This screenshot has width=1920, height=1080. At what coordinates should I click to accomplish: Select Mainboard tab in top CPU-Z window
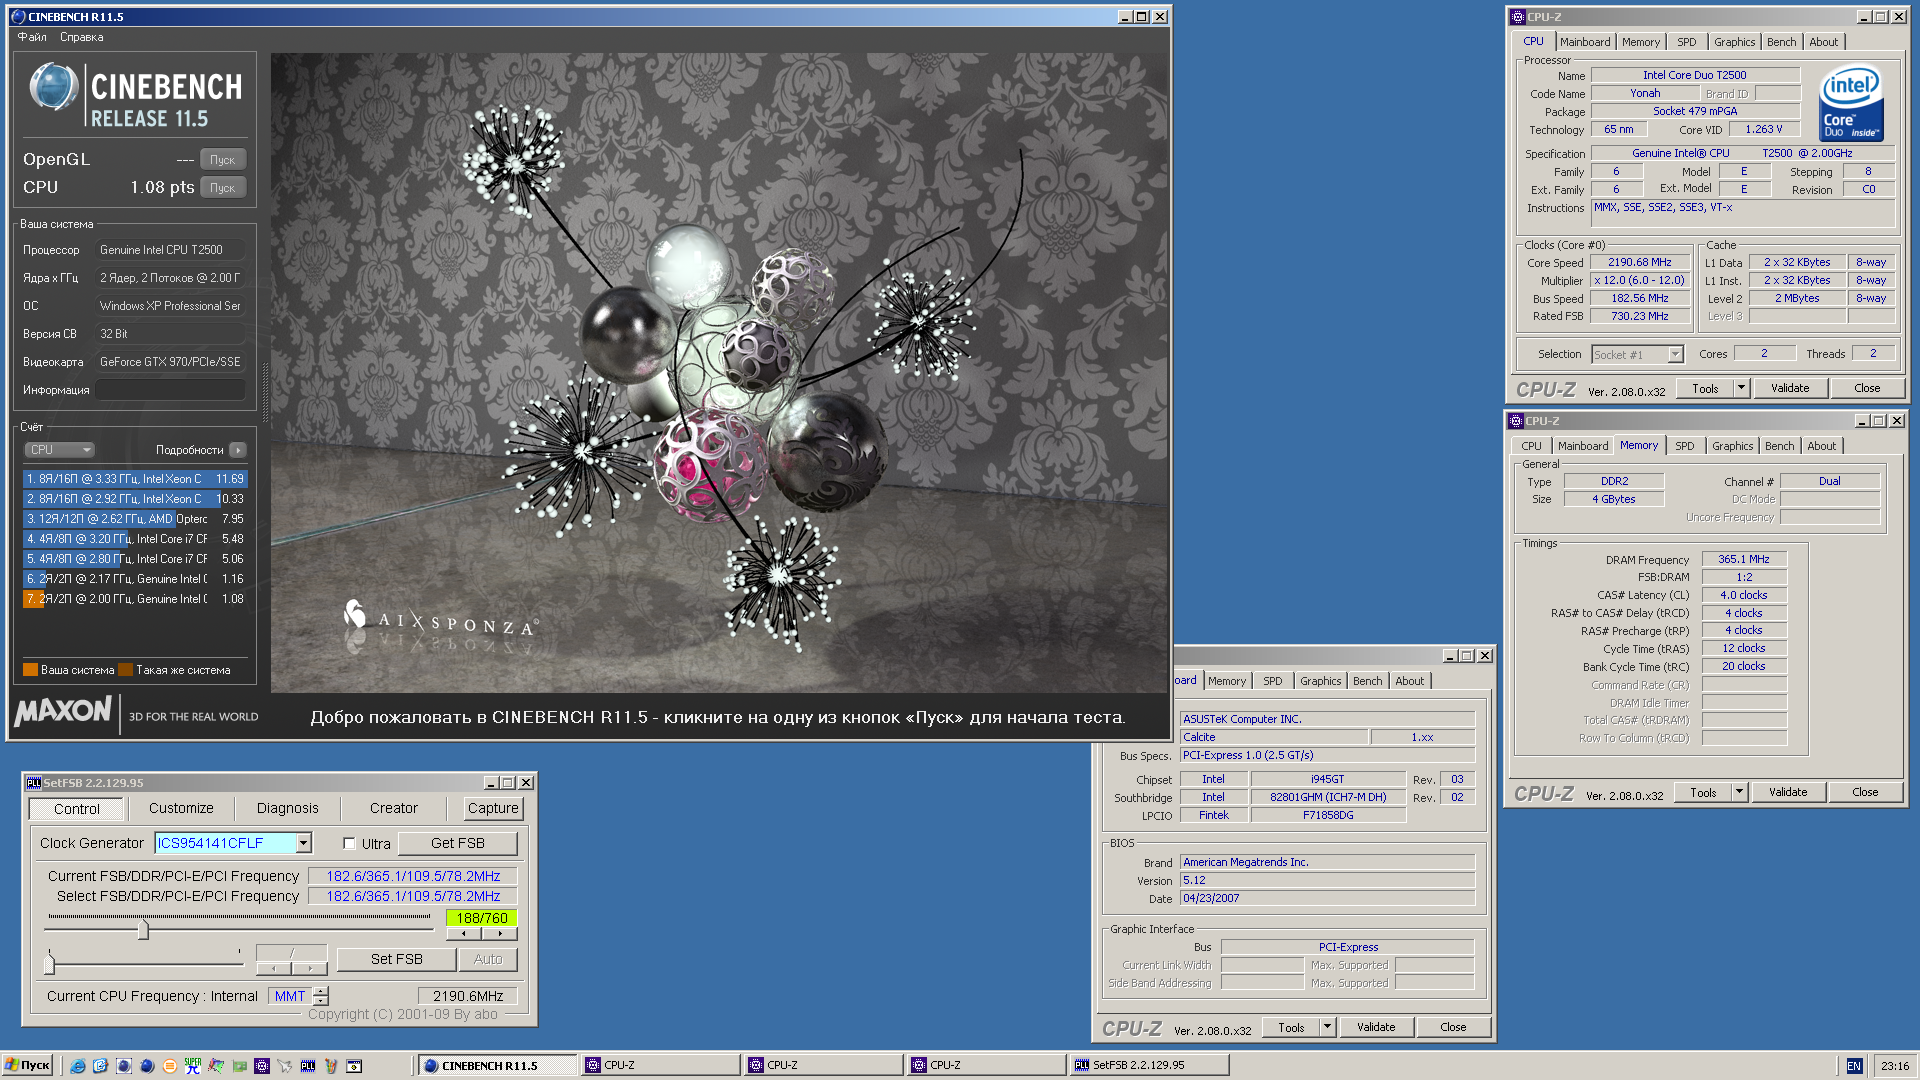click(x=1585, y=42)
